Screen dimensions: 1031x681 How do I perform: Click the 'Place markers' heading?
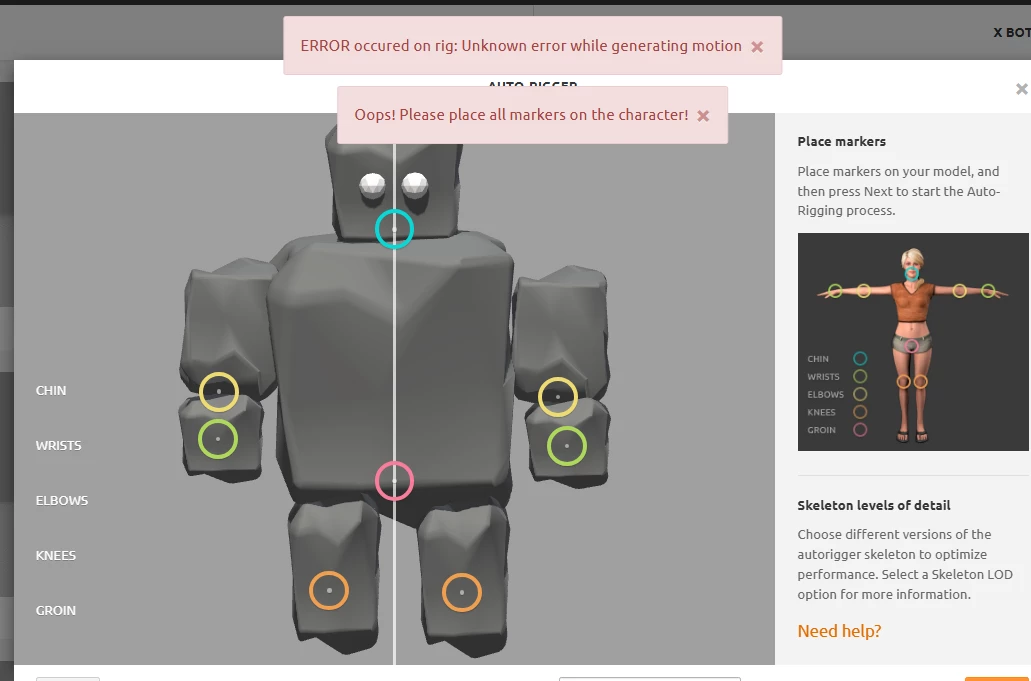(x=842, y=141)
